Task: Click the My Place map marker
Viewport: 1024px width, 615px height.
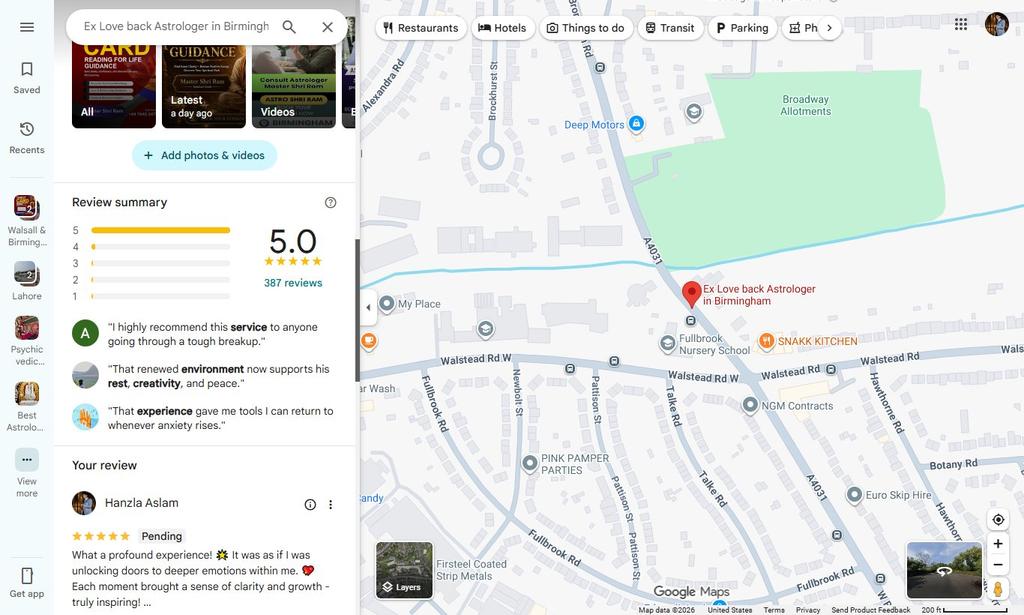Action: [x=387, y=304]
